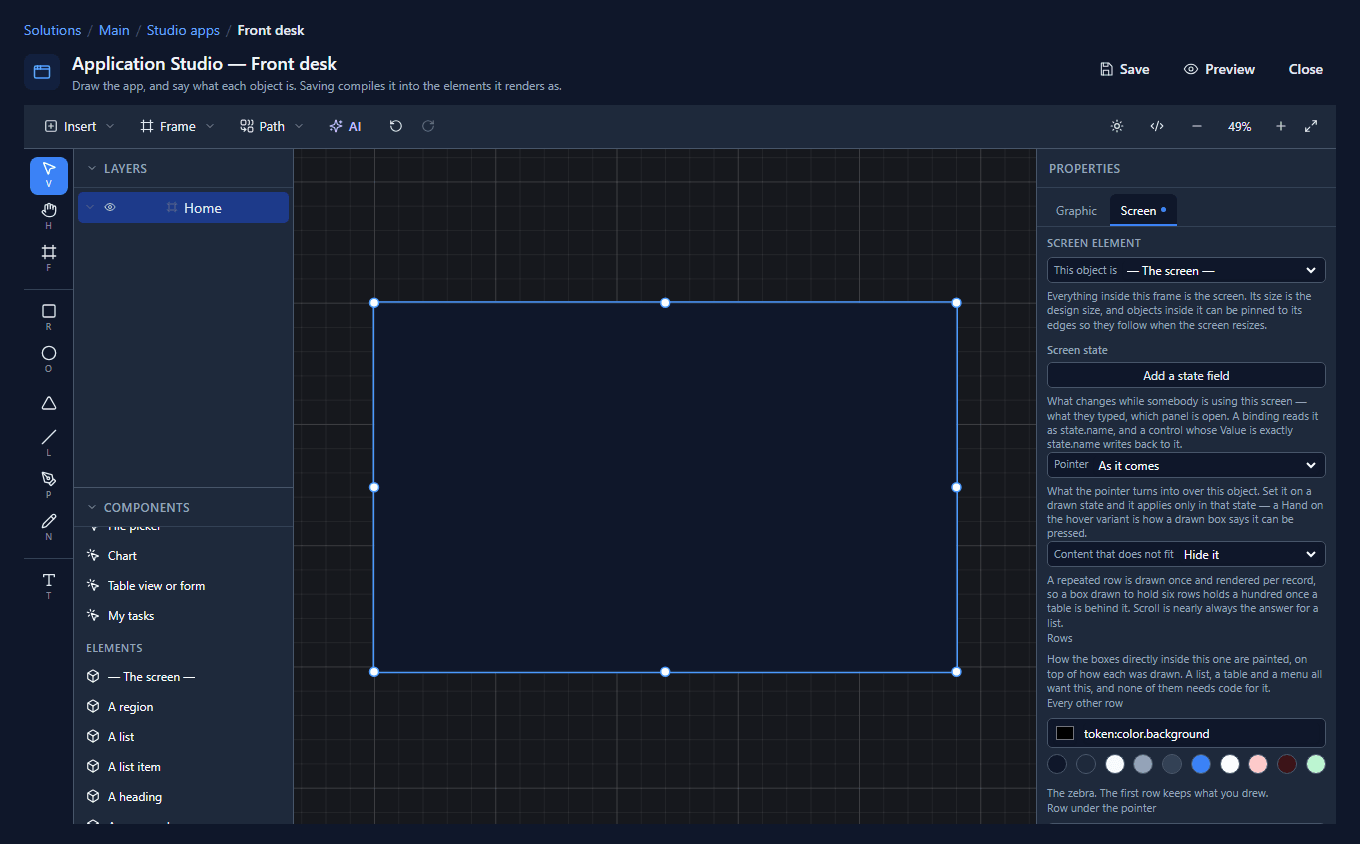Pick the light green color swatch

coord(1316,764)
